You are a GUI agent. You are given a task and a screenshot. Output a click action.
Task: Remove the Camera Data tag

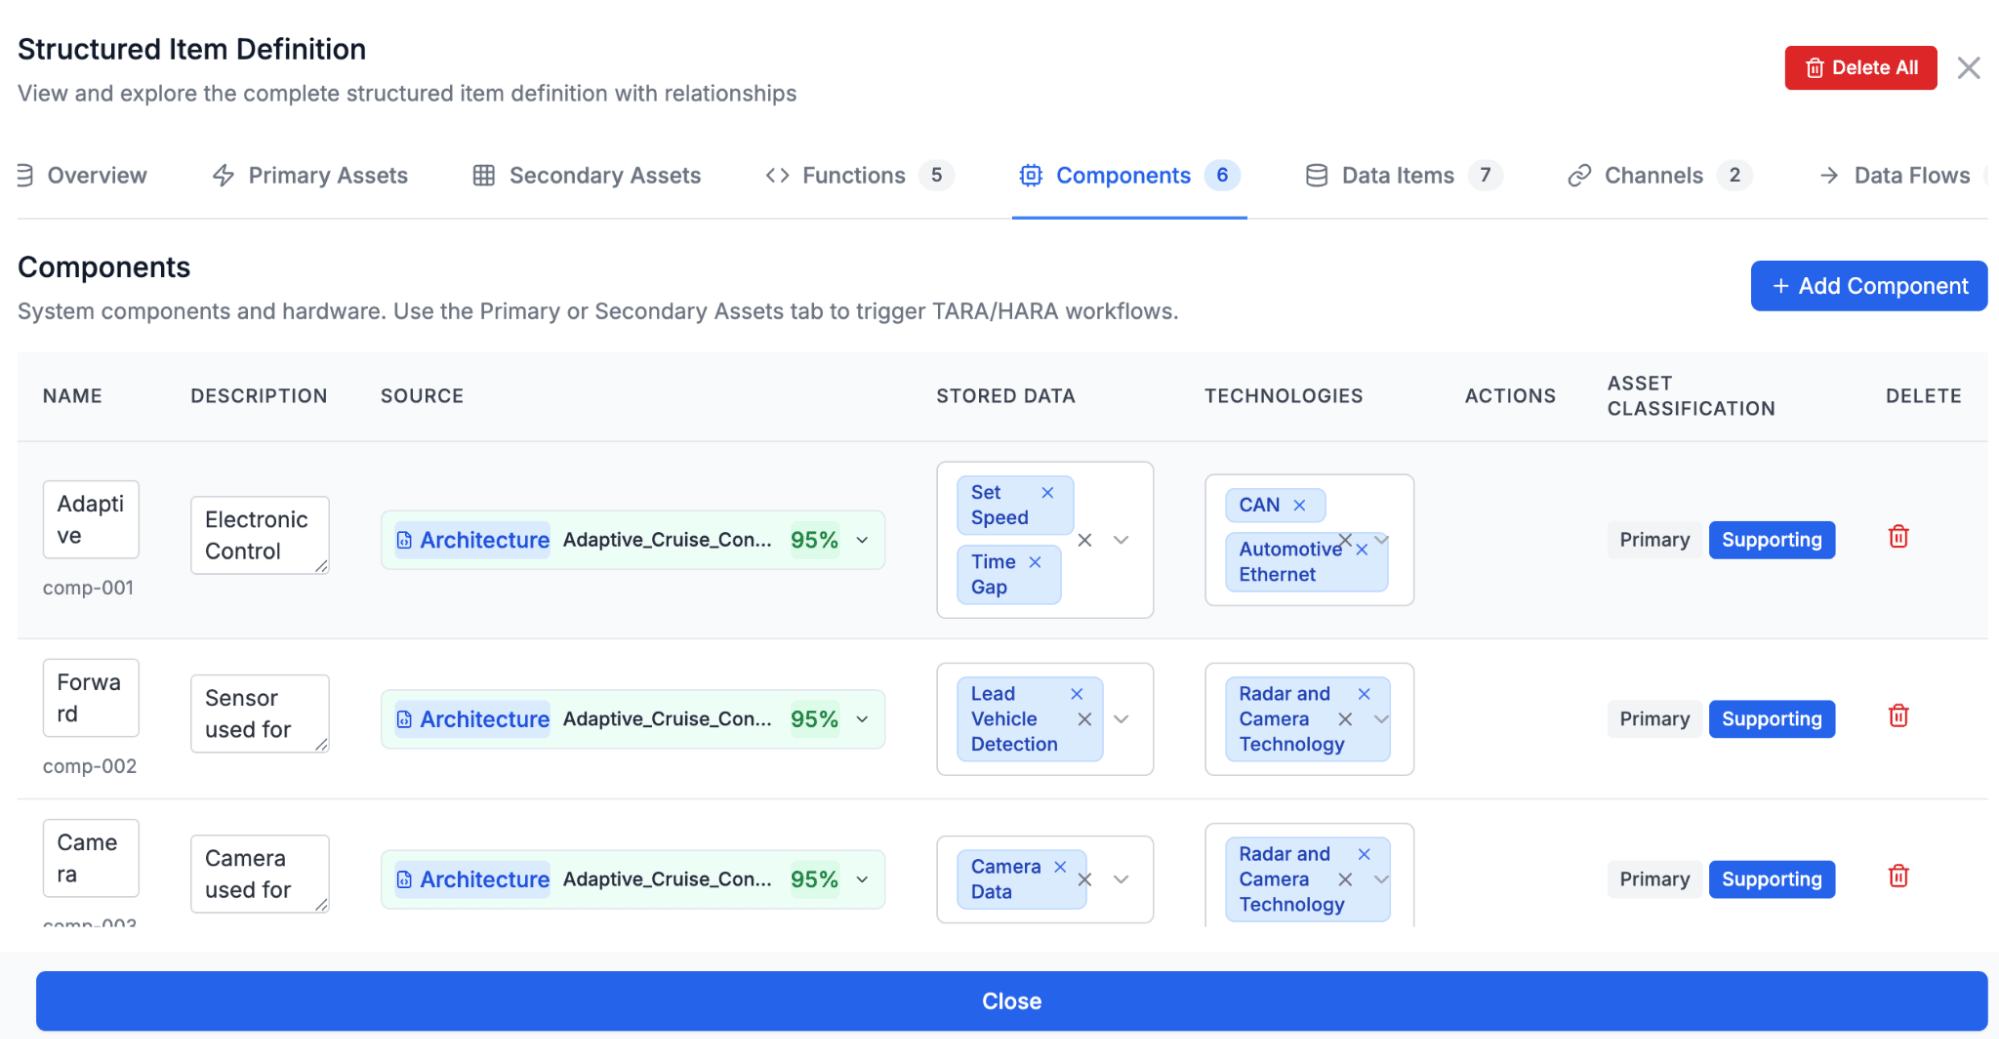[1060, 867]
